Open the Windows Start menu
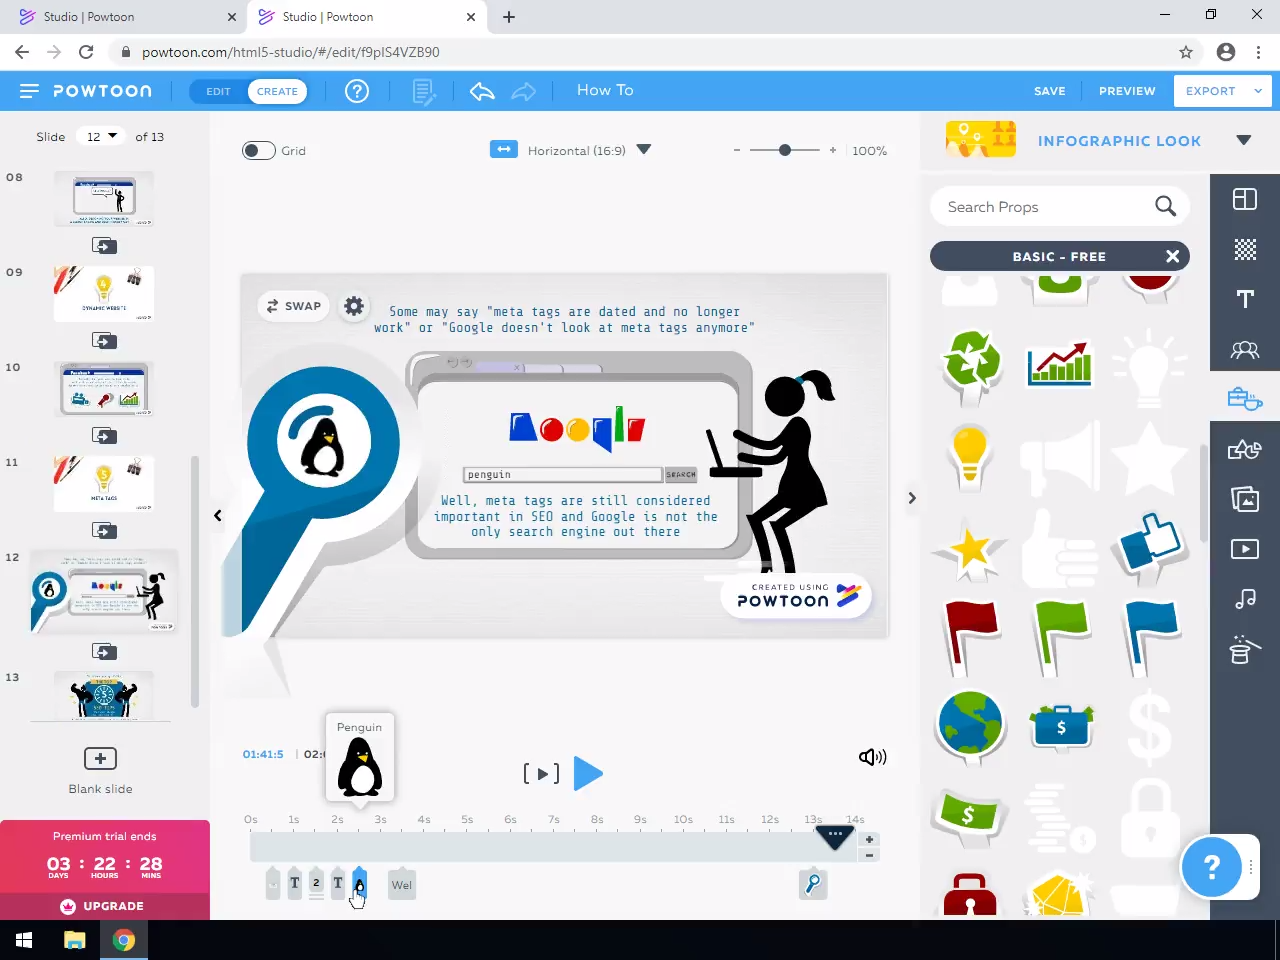1280x960 pixels. [x=24, y=940]
